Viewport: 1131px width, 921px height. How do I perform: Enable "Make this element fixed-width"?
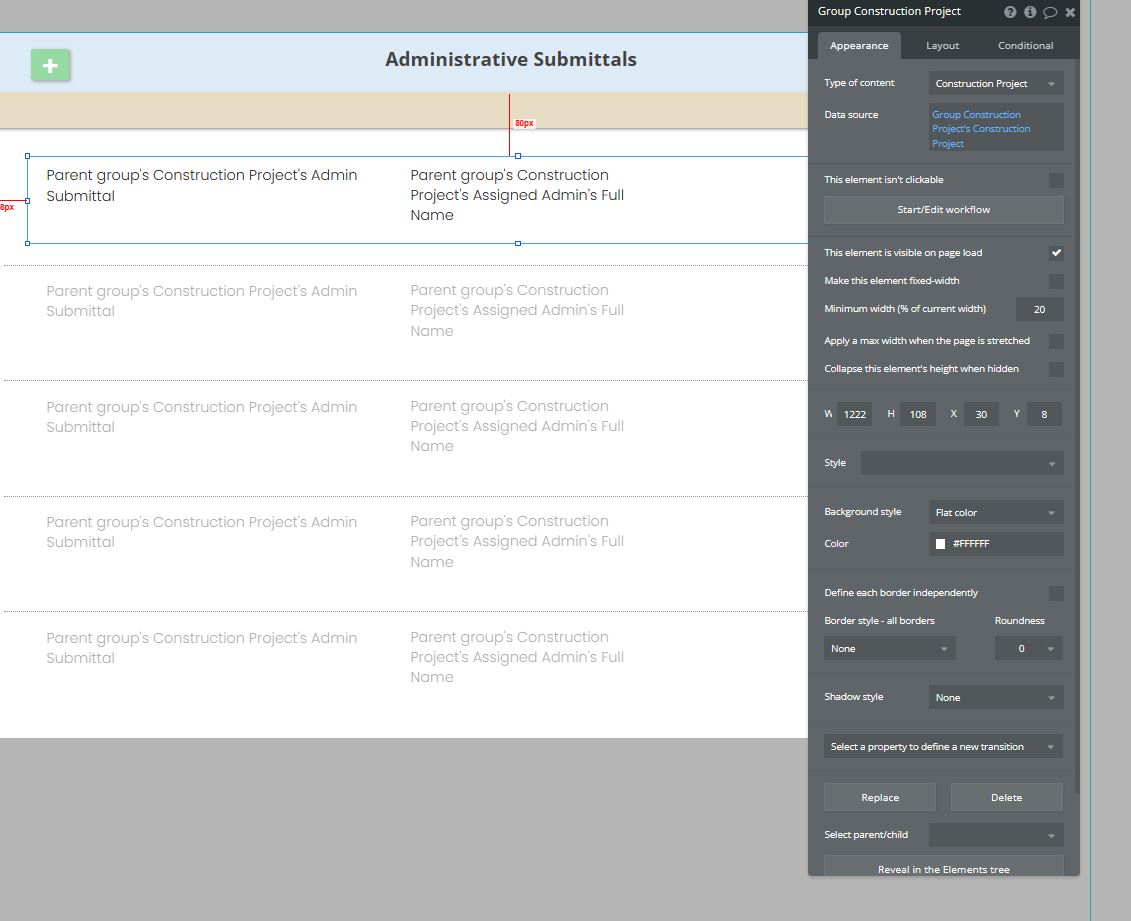(x=1056, y=281)
